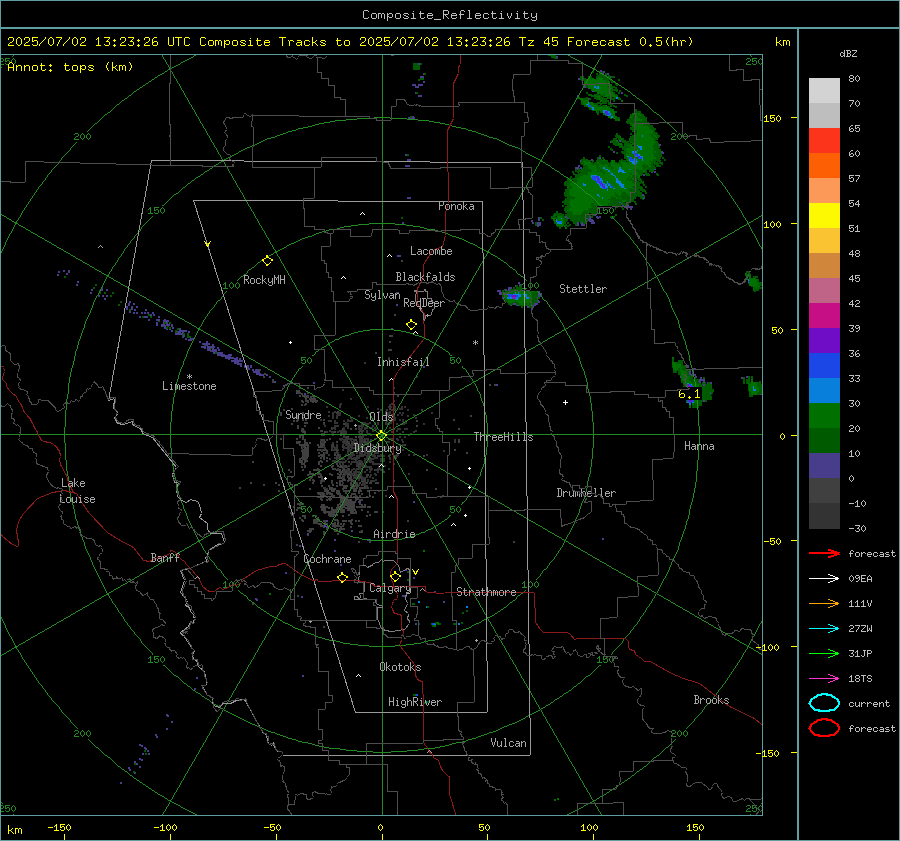
Task: Click the Lacombe city label
Action: pos(431,251)
